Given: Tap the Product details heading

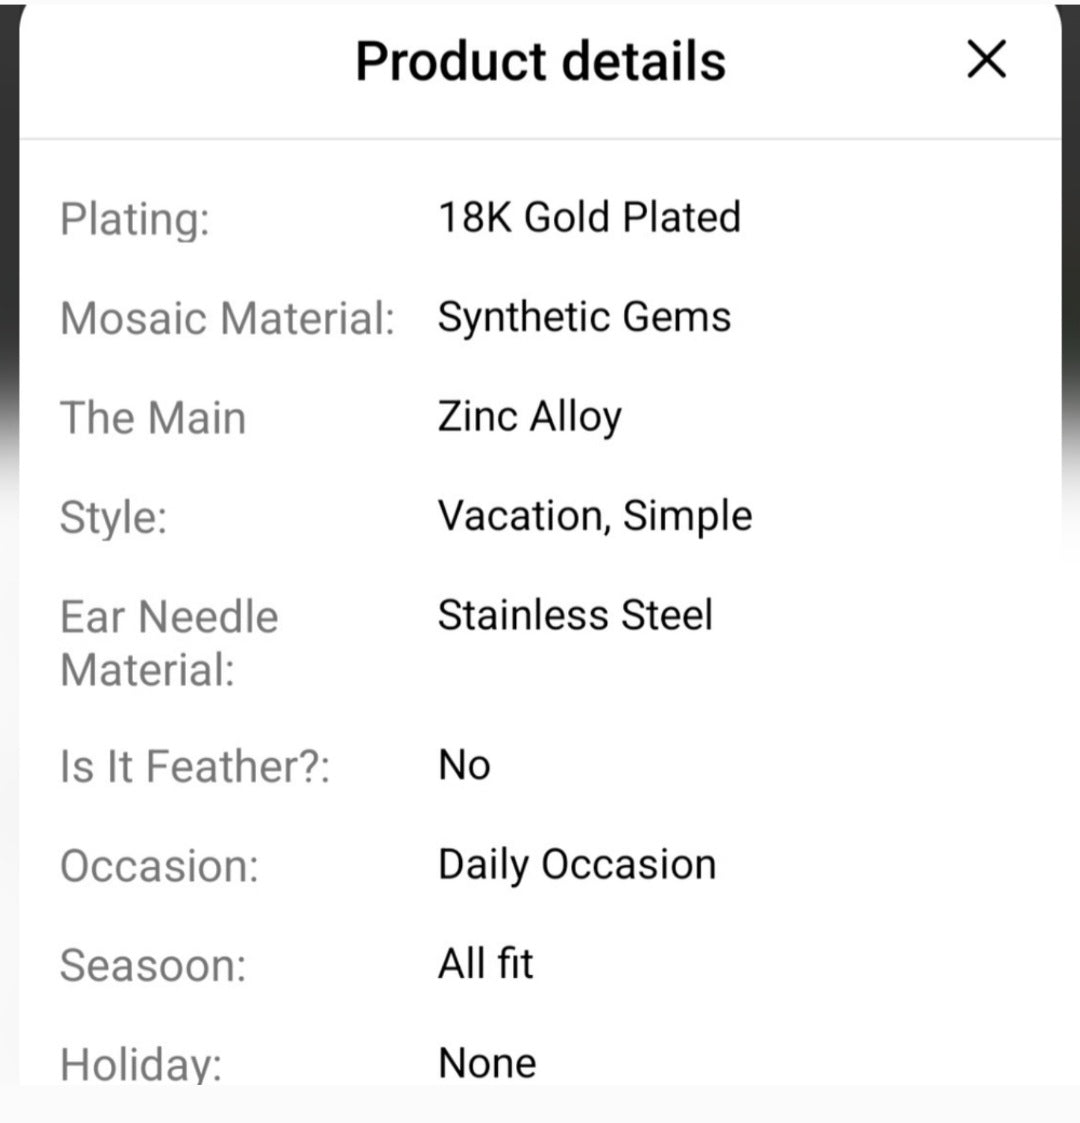Looking at the screenshot, I should (540, 61).
